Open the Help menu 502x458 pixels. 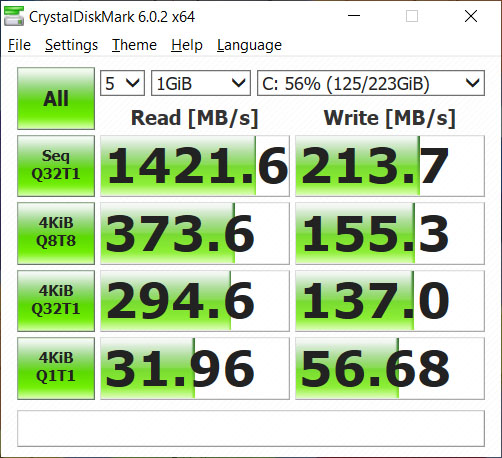point(187,45)
